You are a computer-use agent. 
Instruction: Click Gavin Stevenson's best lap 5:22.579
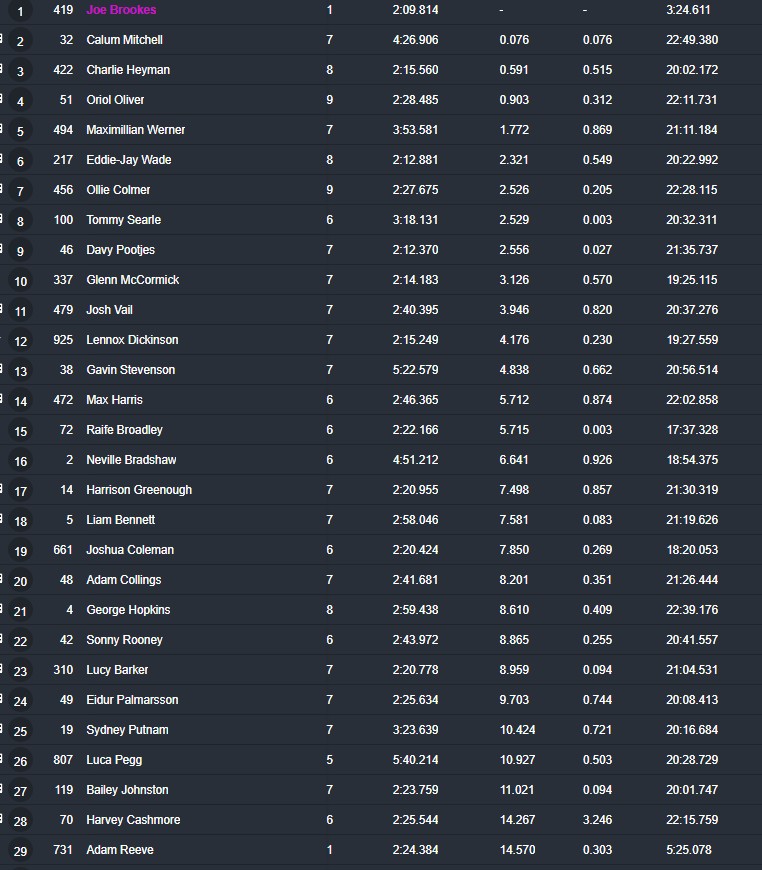coord(415,370)
